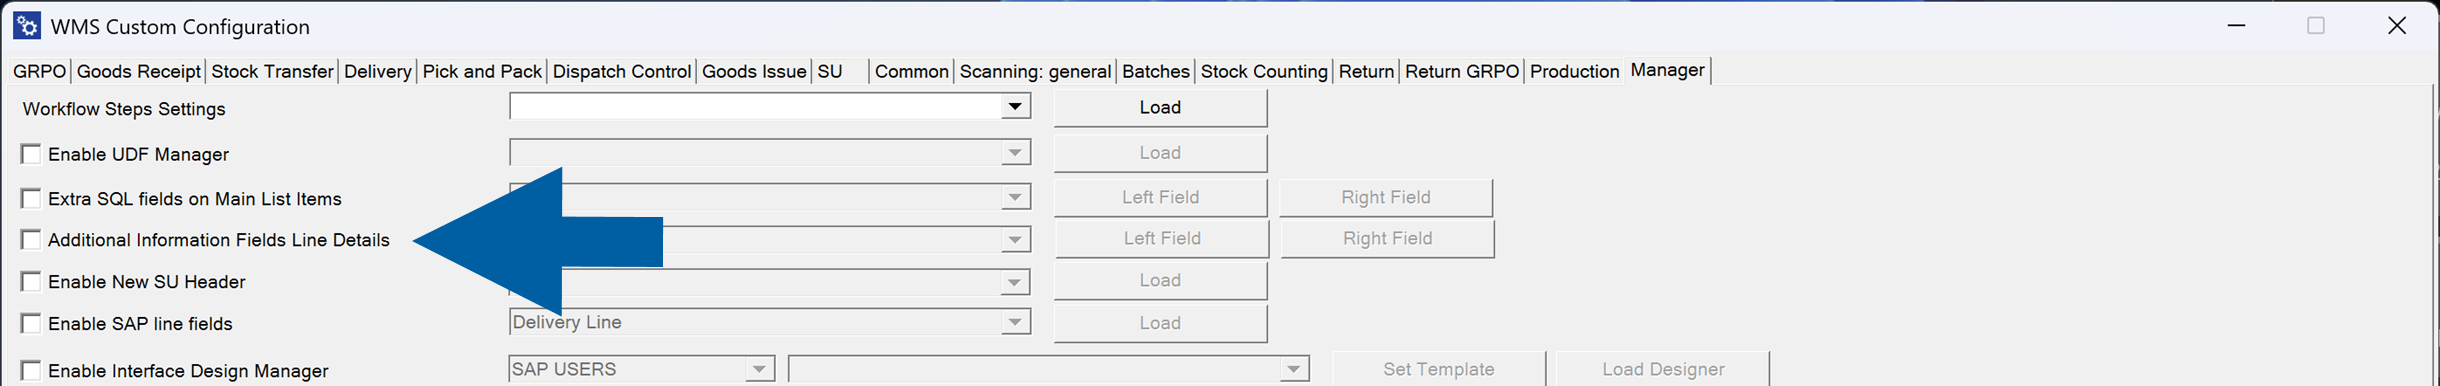This screenshot has height=386, width=2440.
Task: Switch to the GRPO tab
Action: tap(39, 71)
